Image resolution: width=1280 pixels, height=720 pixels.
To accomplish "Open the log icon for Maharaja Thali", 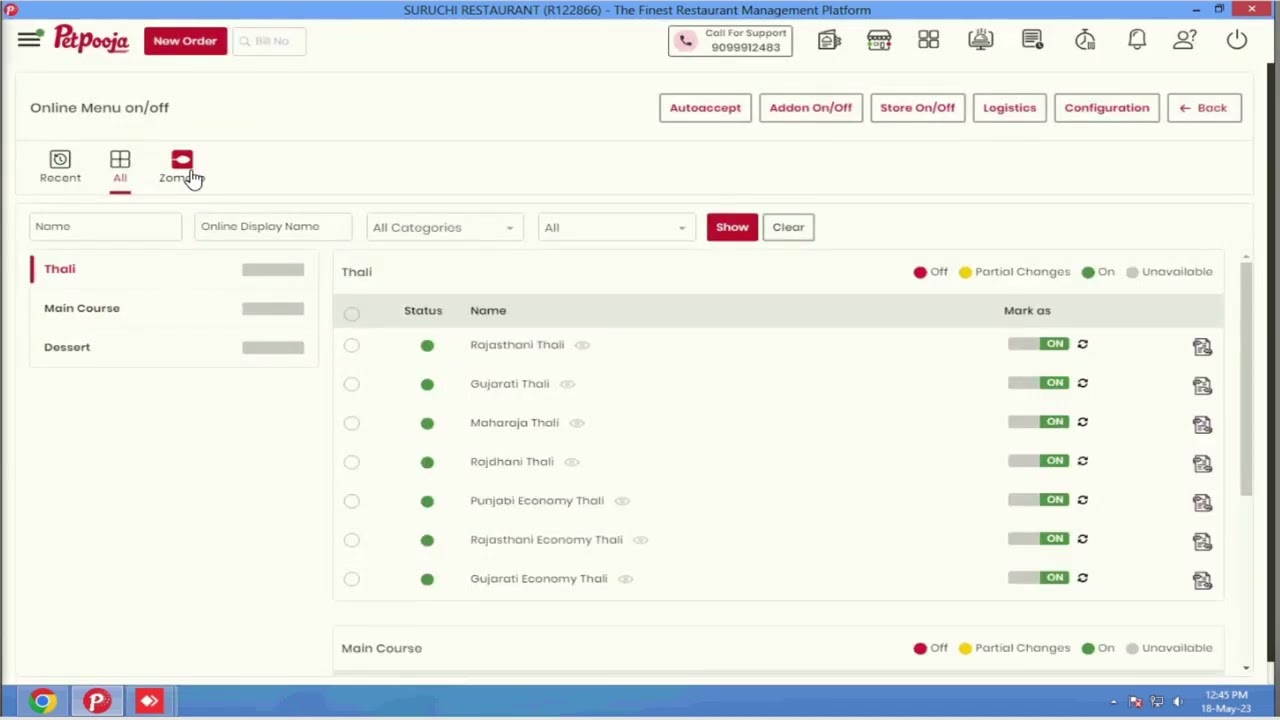I will (x=1202, y=425).
